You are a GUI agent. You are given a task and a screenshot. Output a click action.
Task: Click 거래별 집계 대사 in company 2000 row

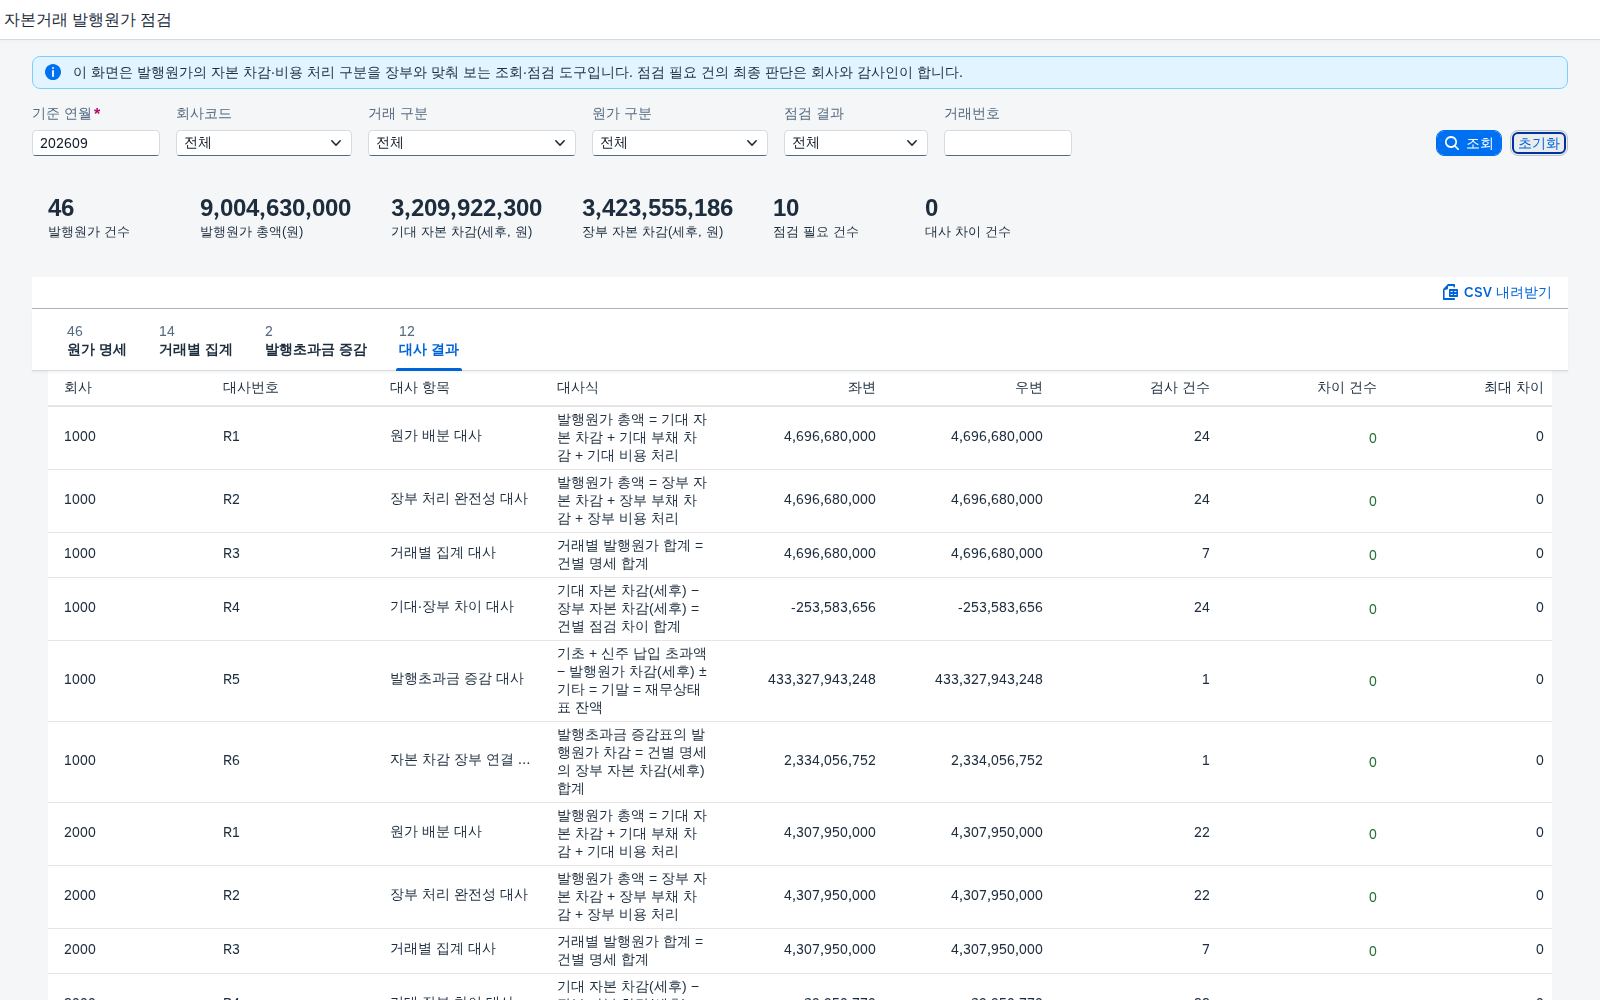(x=443, y=949)
